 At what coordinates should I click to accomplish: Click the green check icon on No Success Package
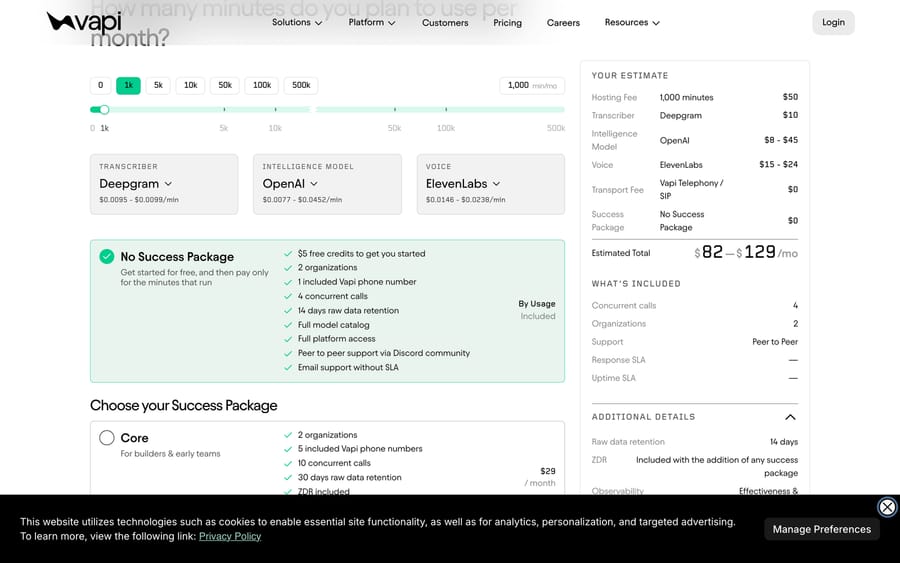pos(107,257)
